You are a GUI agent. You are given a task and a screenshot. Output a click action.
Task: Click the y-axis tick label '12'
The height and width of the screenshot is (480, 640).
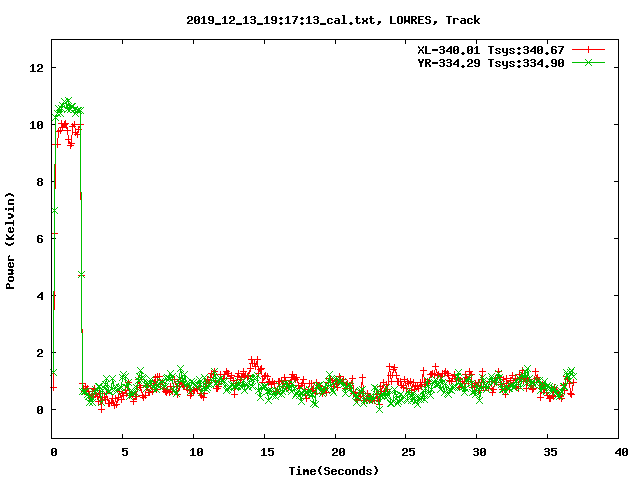click(x=37, y=68)
